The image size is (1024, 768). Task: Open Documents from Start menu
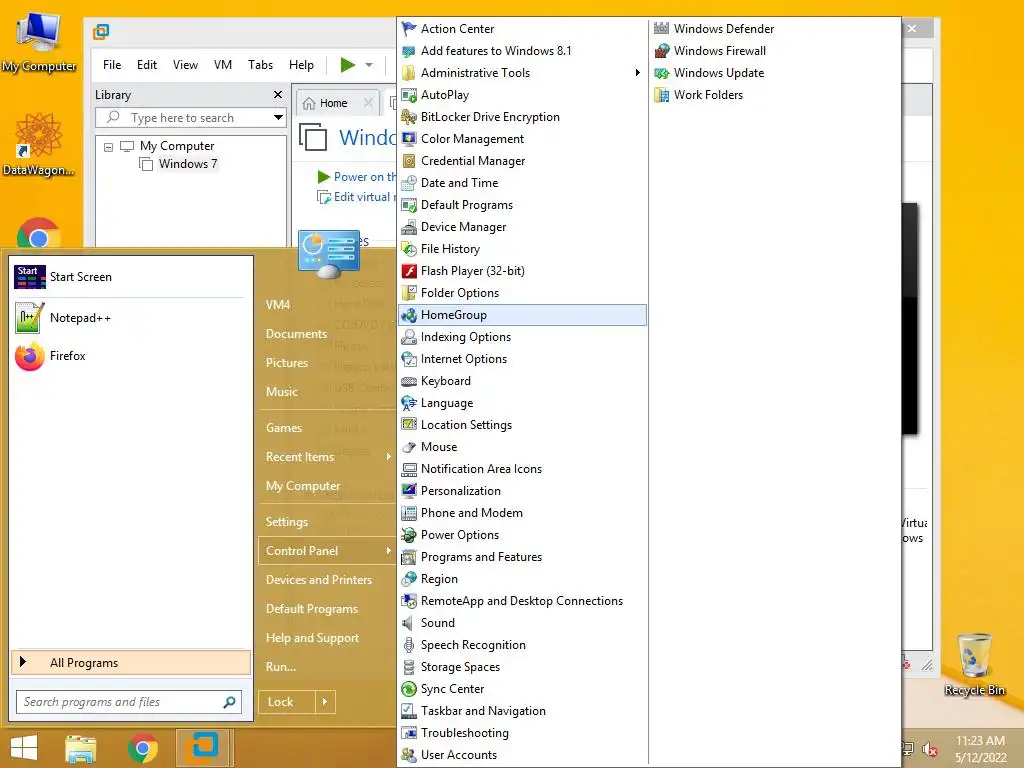point(296,334)
